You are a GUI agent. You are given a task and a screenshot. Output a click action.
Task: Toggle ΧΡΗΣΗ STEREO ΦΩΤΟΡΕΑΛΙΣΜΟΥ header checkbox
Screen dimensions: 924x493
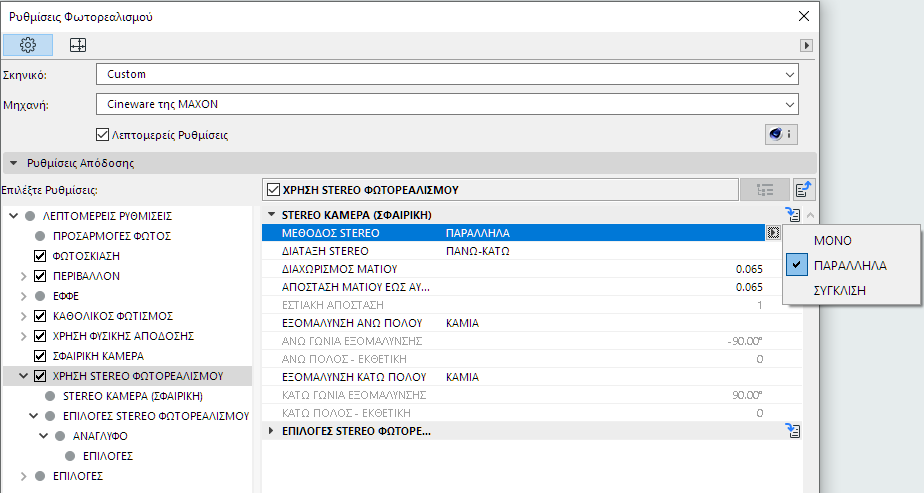tap(273, 190)
